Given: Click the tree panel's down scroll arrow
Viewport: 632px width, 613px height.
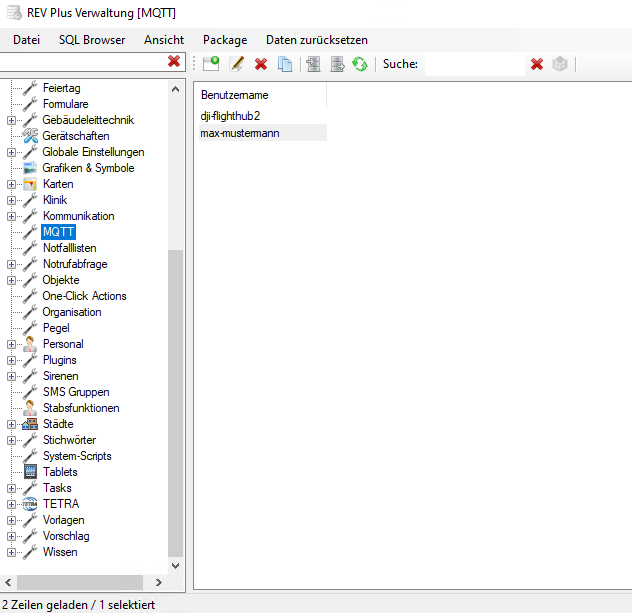Looking at the screenshot, I should click(176, 565).
